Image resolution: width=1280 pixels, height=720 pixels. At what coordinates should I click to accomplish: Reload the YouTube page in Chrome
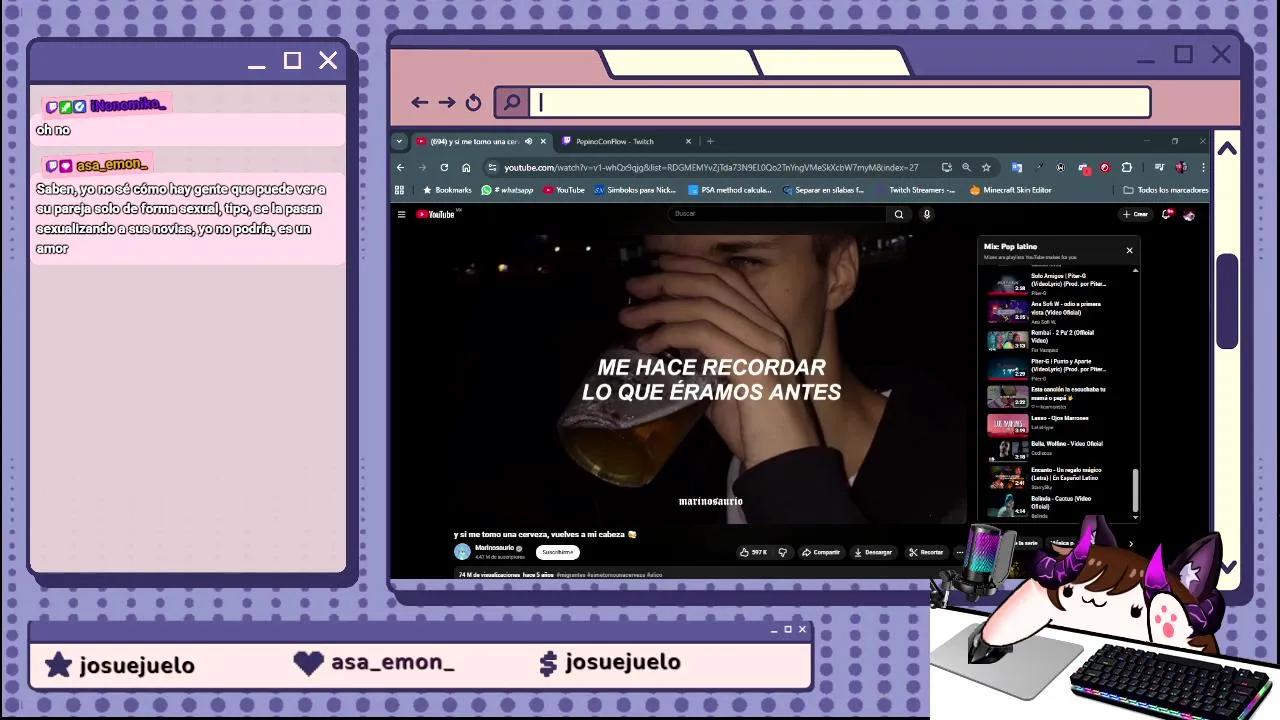(x=444, y=167)
